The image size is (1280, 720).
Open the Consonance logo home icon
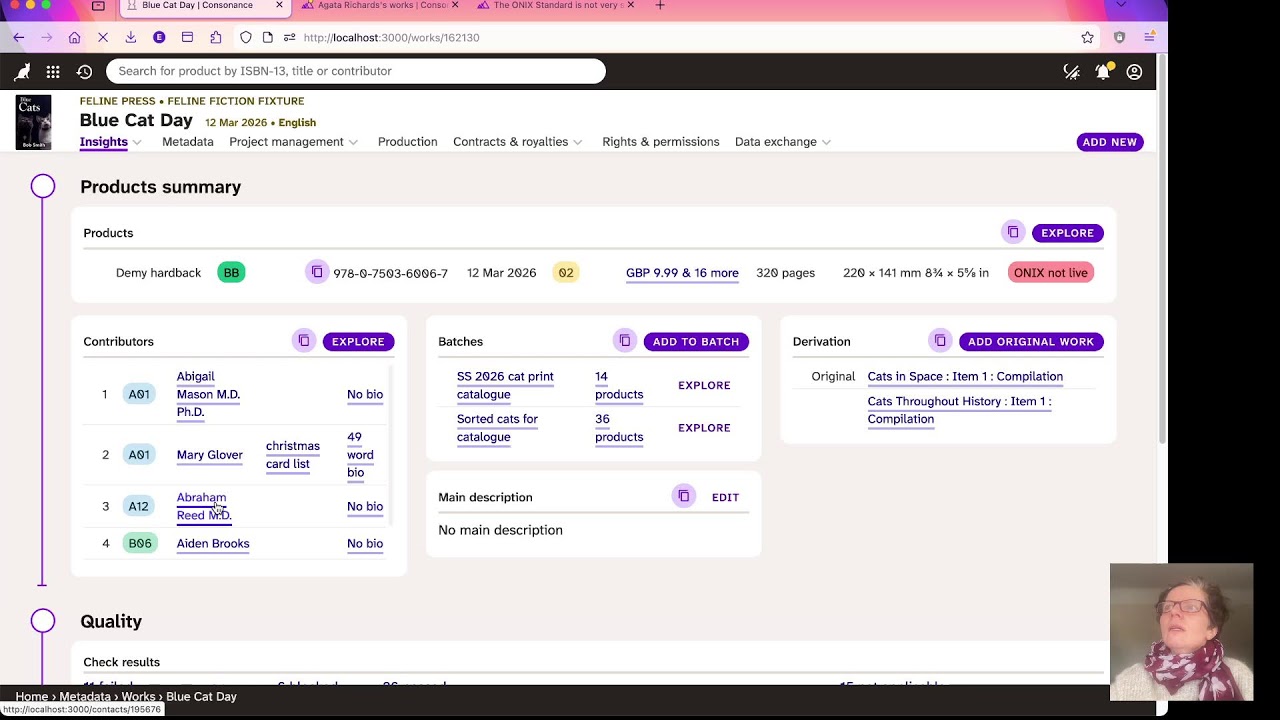[x=22, y=72]
